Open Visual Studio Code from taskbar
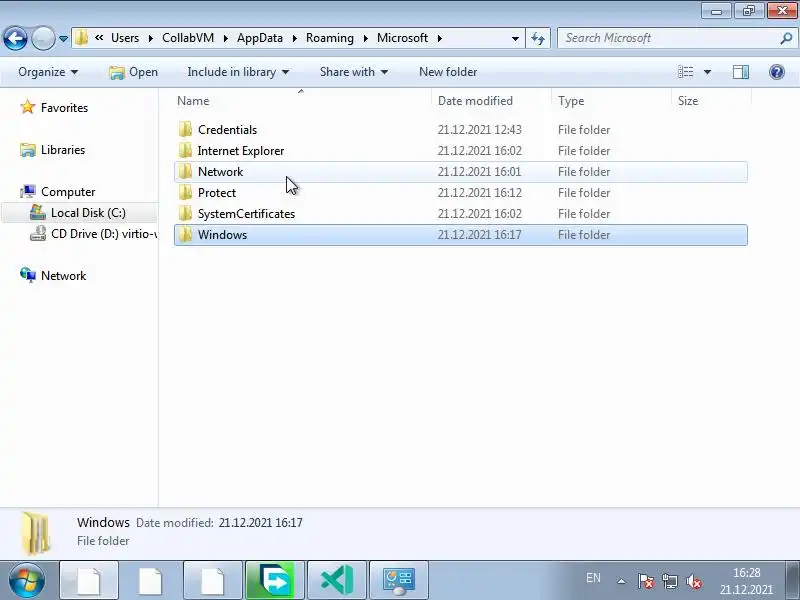Viewport: 800px width, 600px height. 337,581
